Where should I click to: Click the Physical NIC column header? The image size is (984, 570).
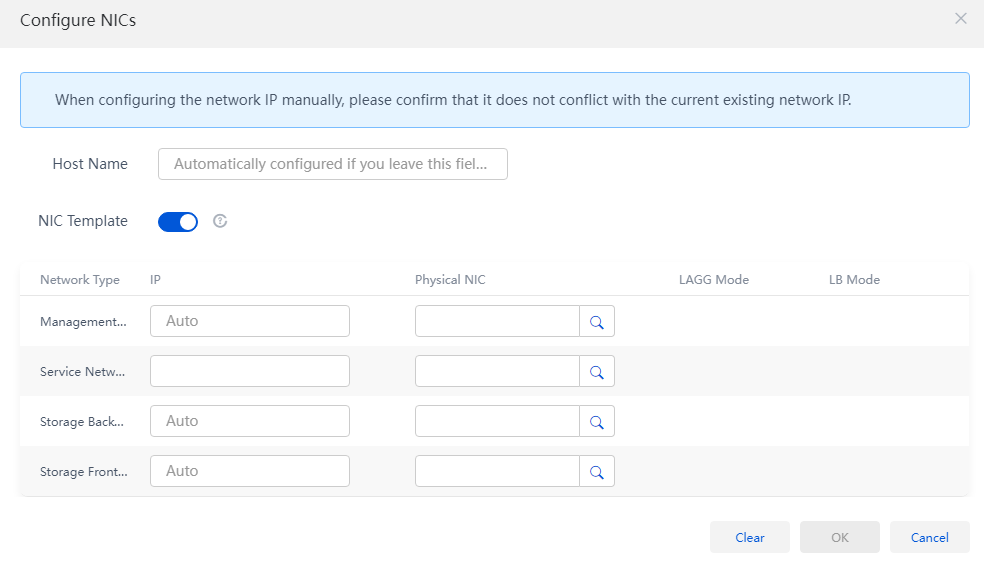pos(450,280)
